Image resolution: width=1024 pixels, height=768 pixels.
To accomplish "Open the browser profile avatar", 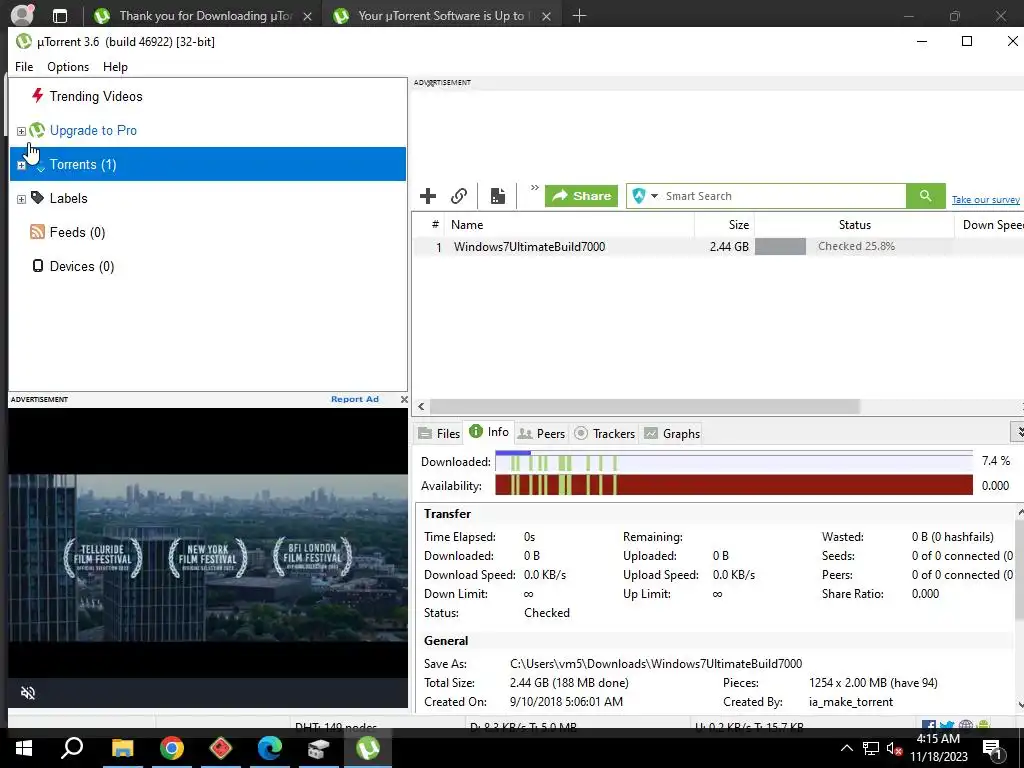I will click(x=22, y=14).
